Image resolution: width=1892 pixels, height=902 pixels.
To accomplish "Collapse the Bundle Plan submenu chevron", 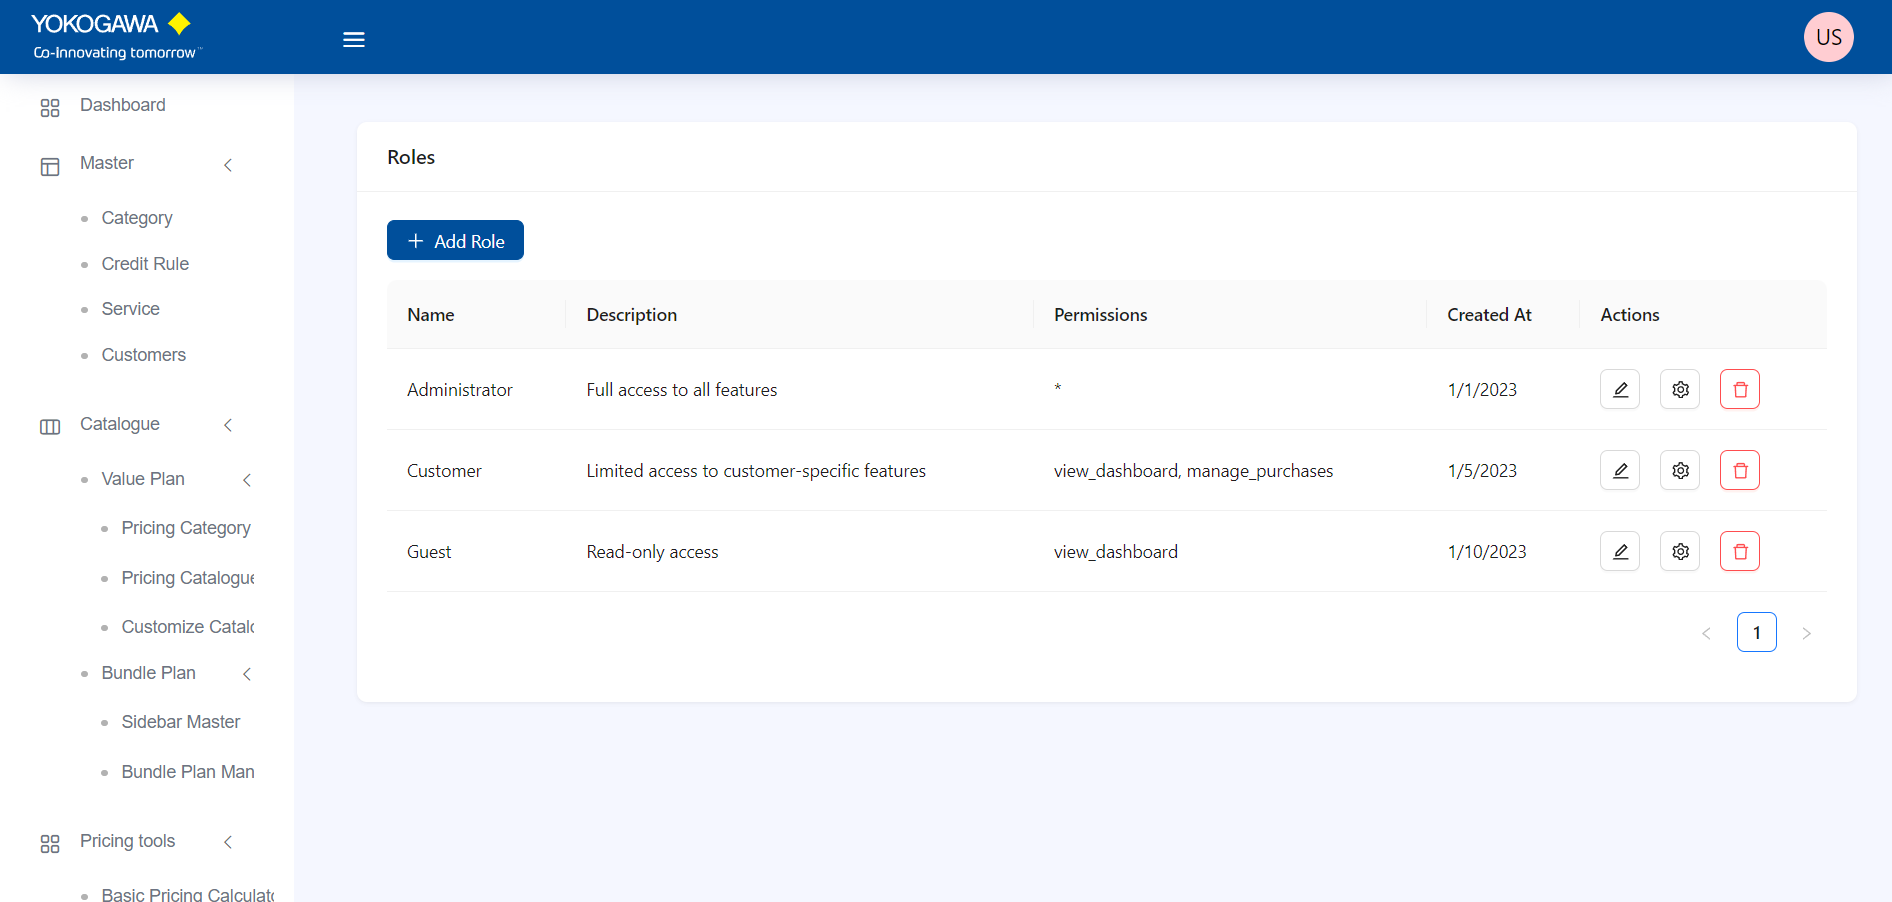I will click(x=247, y=674).
